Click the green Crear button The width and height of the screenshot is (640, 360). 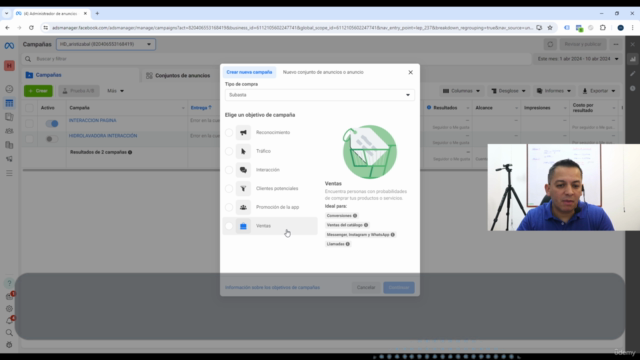[38, 91]
